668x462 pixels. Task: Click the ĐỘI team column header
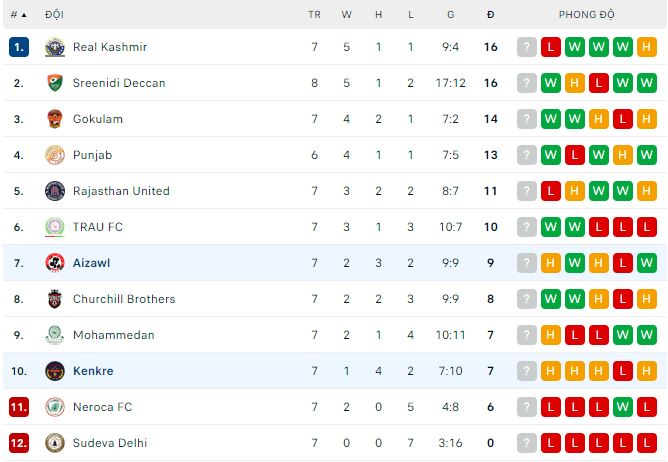click(54, 15)
